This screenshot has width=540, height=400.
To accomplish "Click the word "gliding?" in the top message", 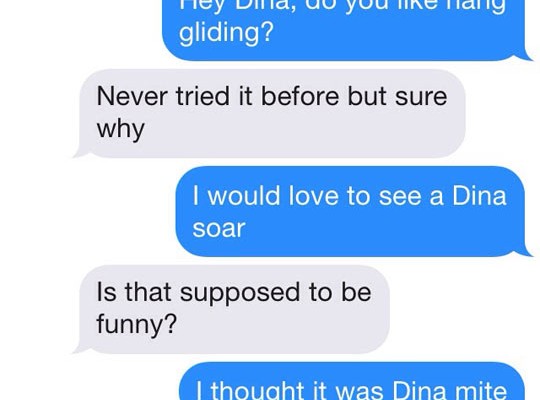I will coord(226,33).
